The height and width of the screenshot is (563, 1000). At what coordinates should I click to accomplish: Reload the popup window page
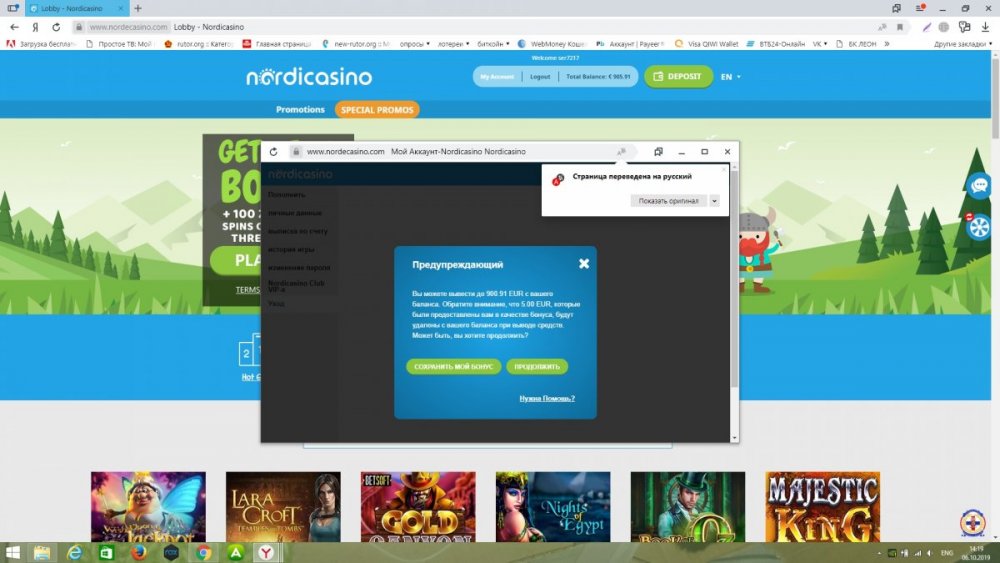point(273,152)
